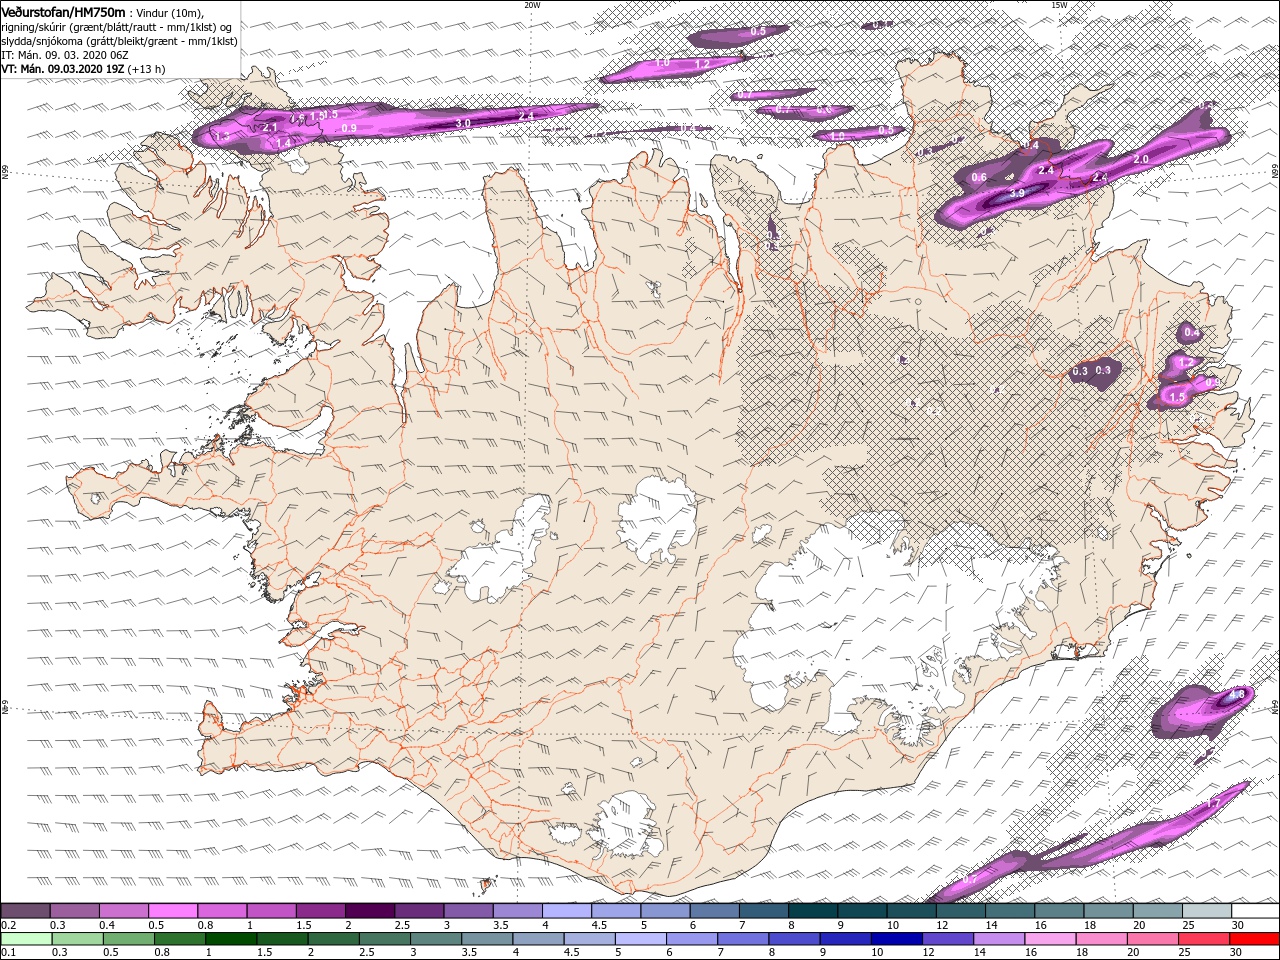Click the 1.7 precipitation value in the southeast band
Viewport: 1280px width, 960px height.
point(1213,803)
